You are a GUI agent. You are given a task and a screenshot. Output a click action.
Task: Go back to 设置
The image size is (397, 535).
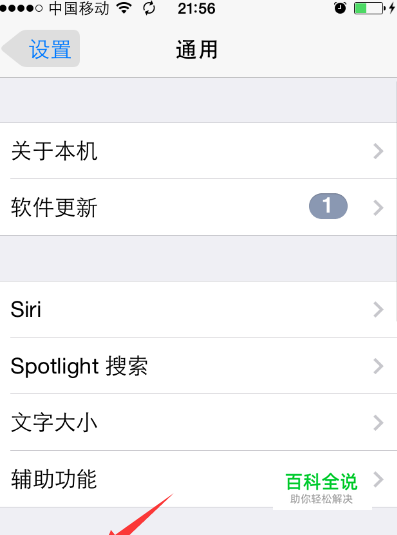[x=41, y=48]
